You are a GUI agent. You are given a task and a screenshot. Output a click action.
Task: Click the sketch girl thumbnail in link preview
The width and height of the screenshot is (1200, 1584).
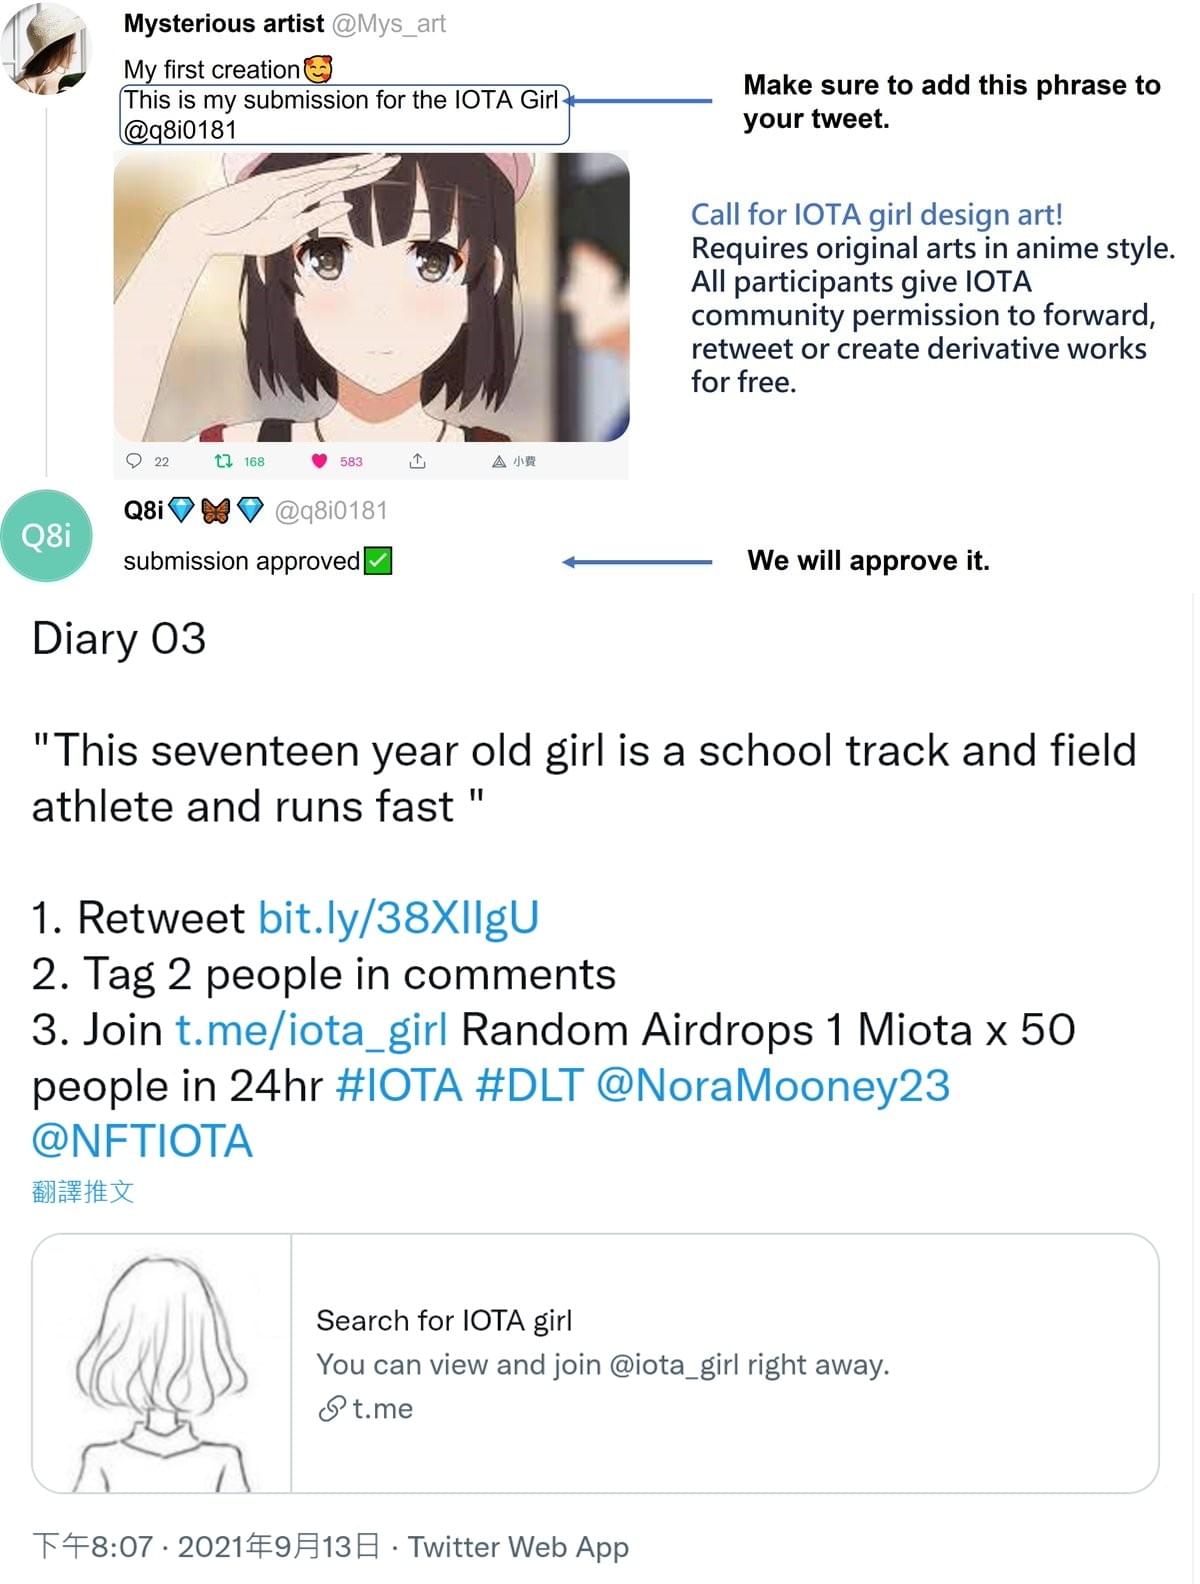tap(162, 1364)
